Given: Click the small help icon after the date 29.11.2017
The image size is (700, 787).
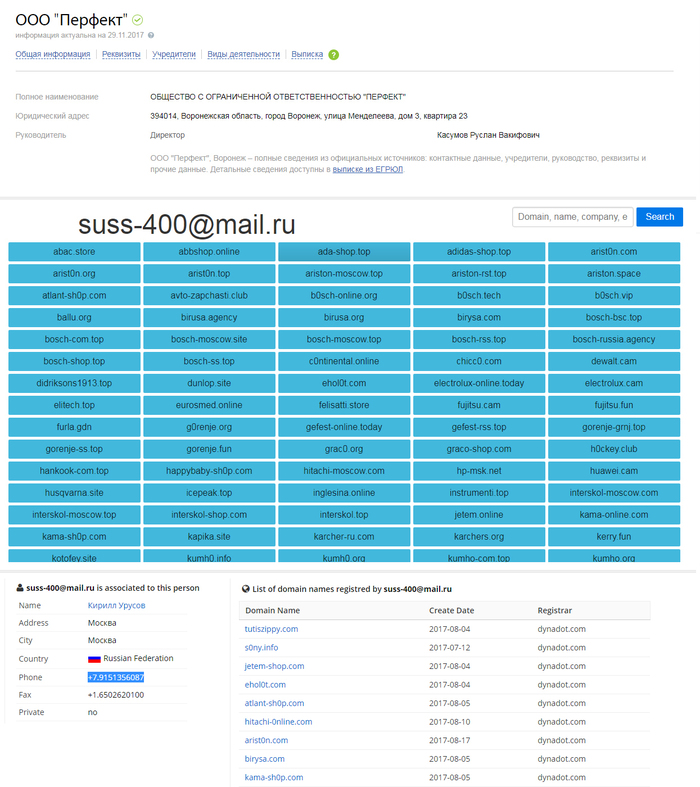Looking at the screenshot, I should (x=151, y=35).
